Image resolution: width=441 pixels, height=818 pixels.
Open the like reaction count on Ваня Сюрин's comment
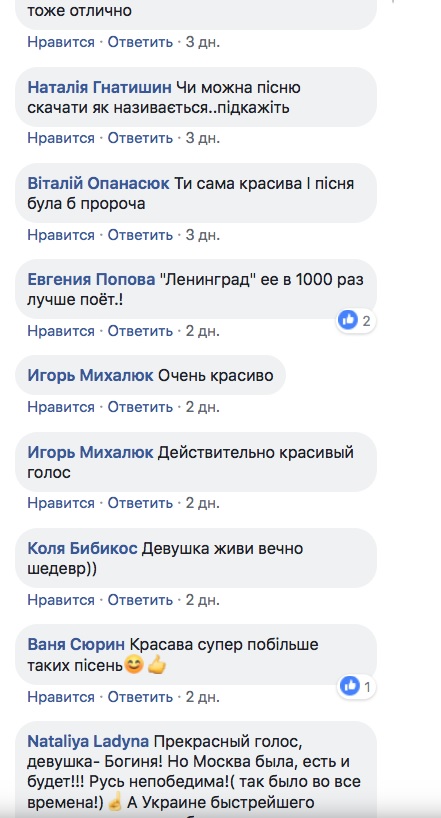pos(356,687)
